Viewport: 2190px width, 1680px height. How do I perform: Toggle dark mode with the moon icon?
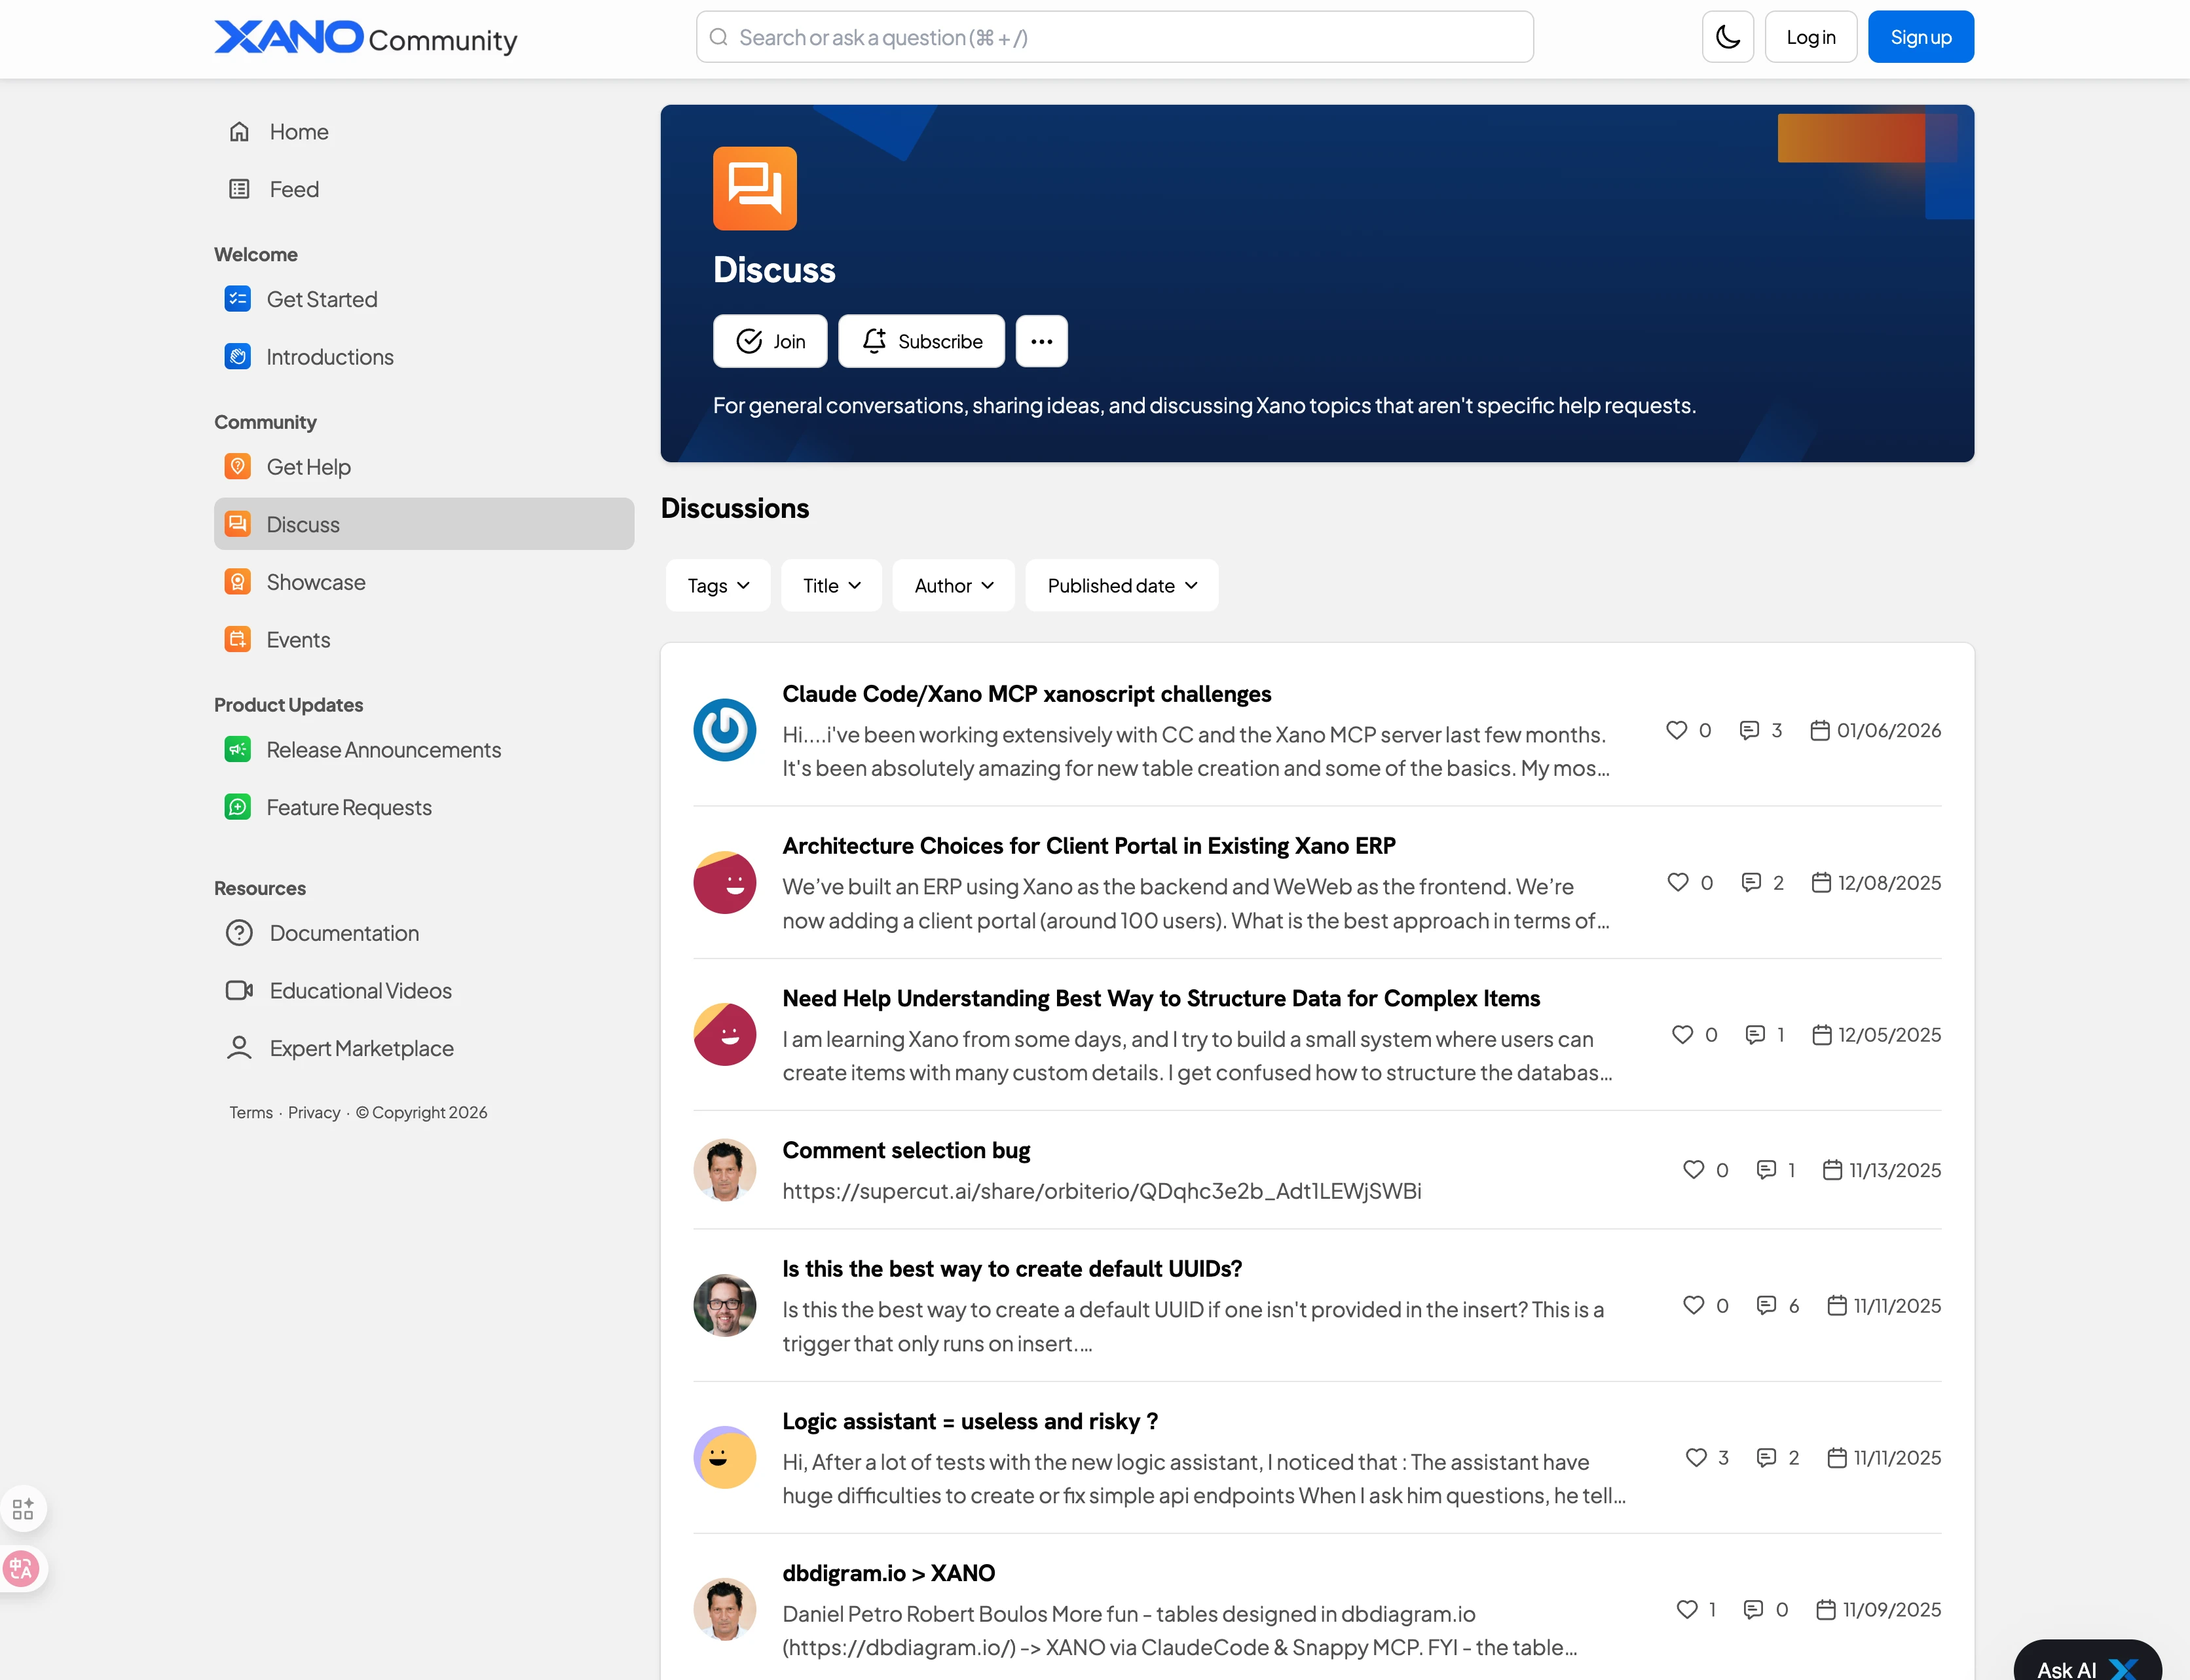[x=1727, y=37]
